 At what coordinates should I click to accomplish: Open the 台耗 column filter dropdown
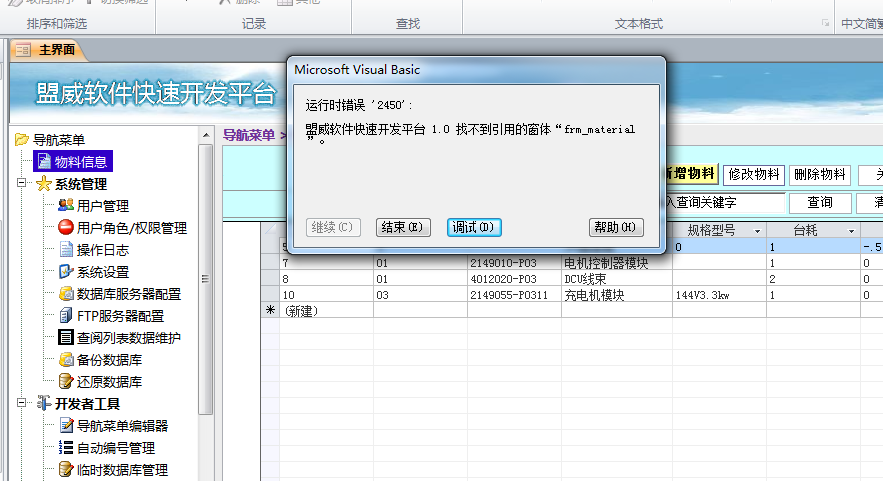[851, 231]
